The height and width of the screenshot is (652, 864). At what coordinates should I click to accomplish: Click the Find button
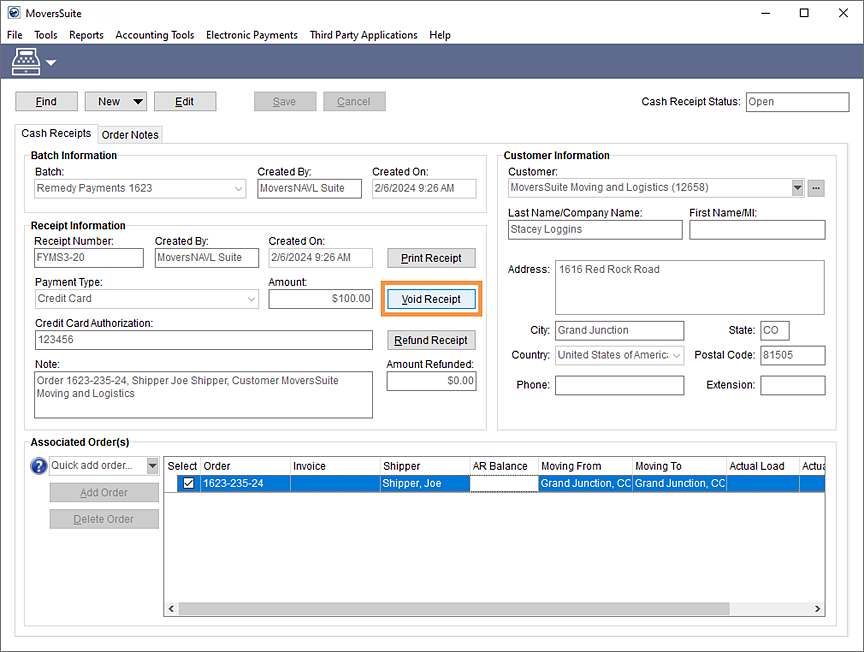tap(46, 101)
